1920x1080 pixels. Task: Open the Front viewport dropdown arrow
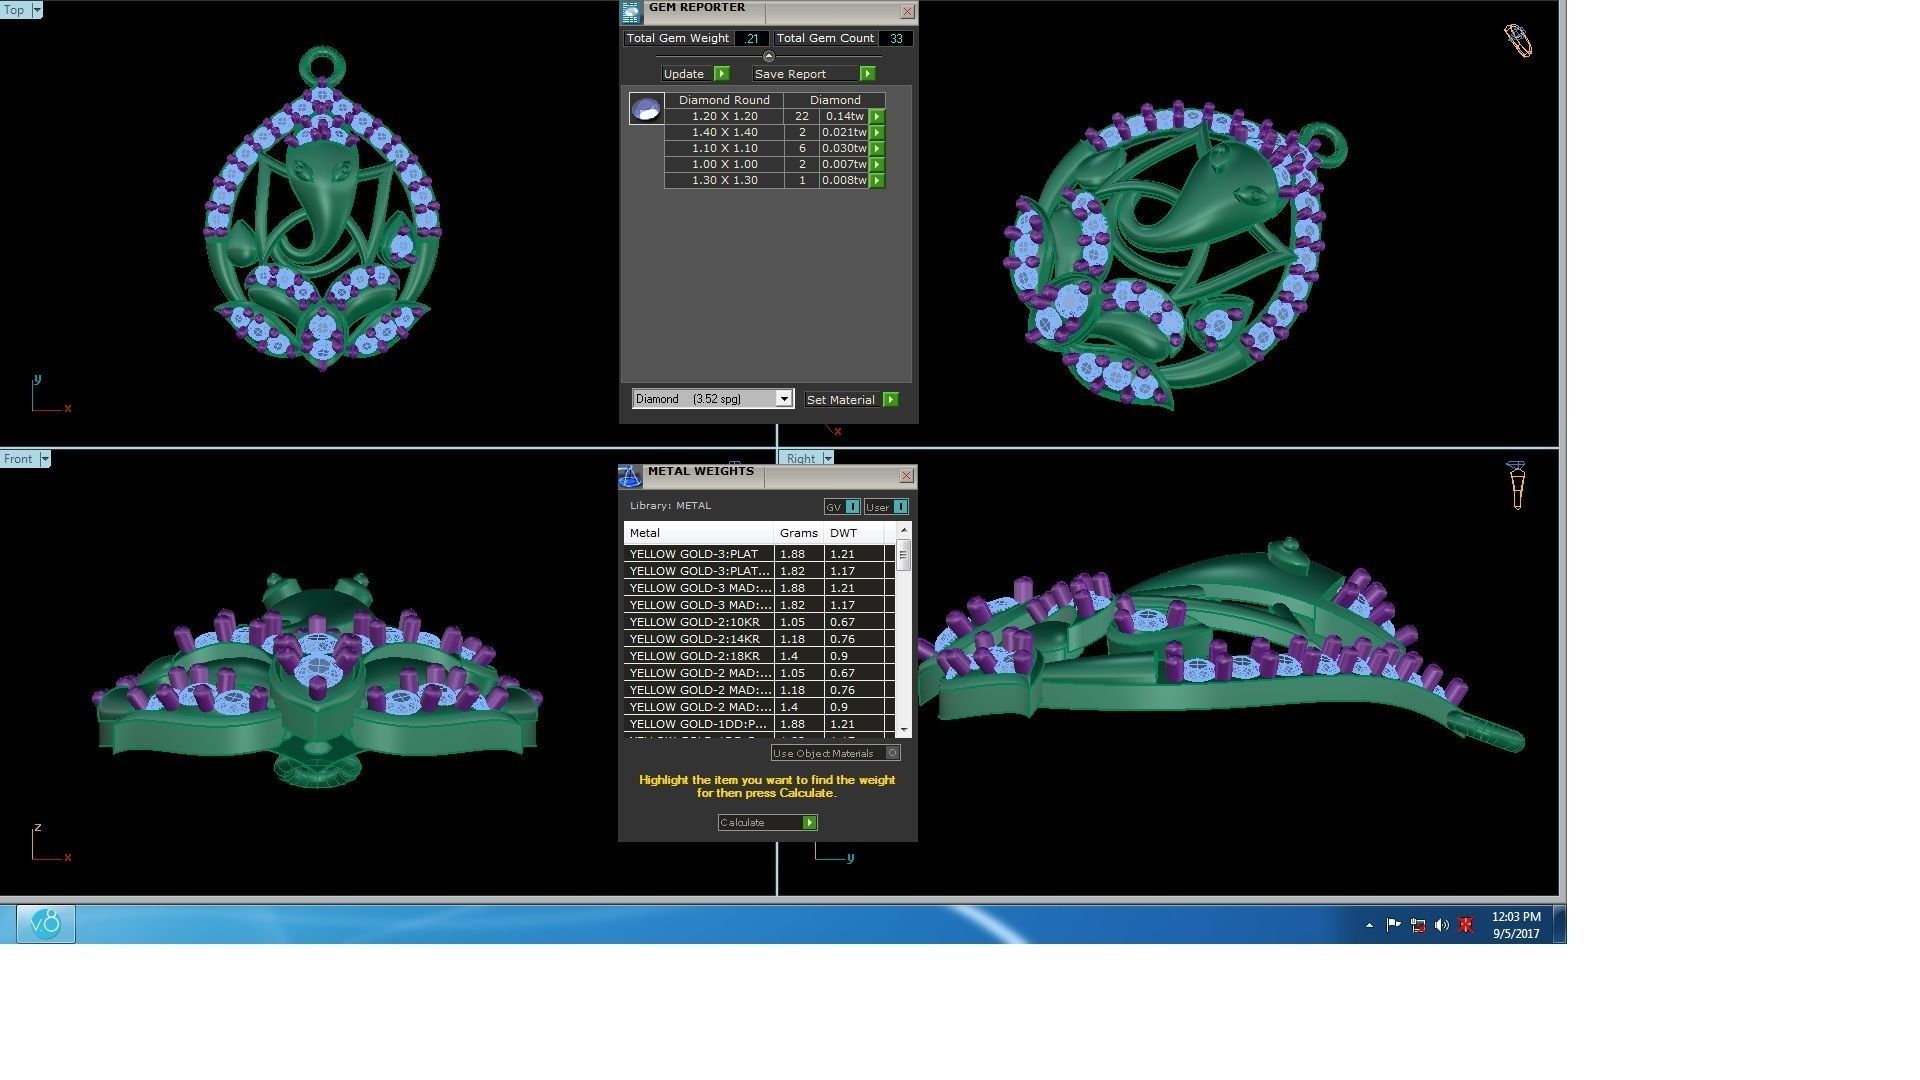(45, 459)
